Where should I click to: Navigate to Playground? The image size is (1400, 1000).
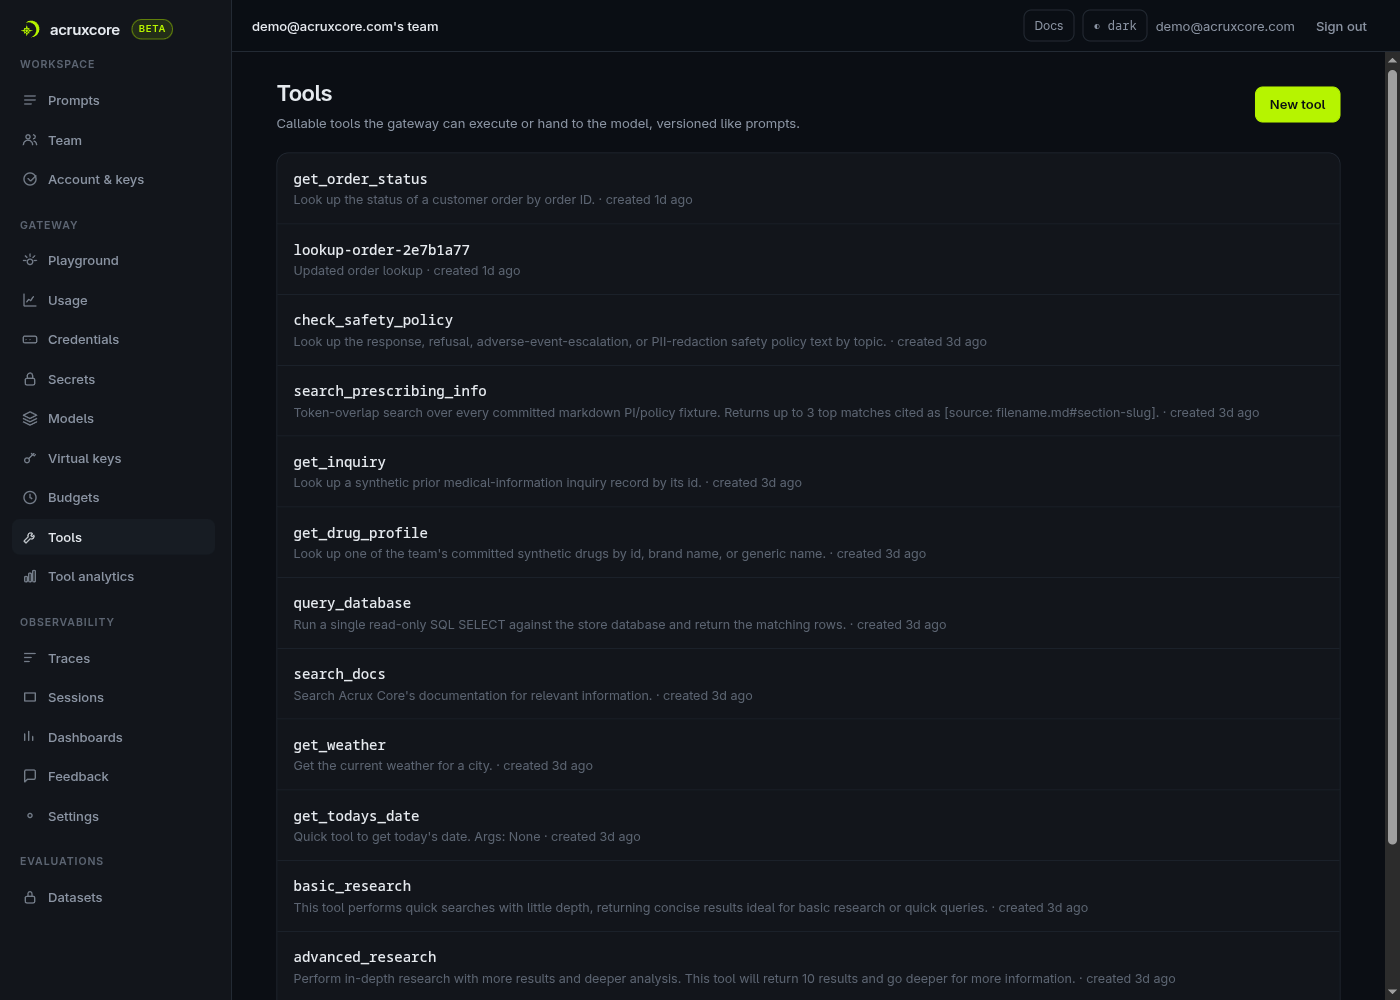[x=113, y=260]
